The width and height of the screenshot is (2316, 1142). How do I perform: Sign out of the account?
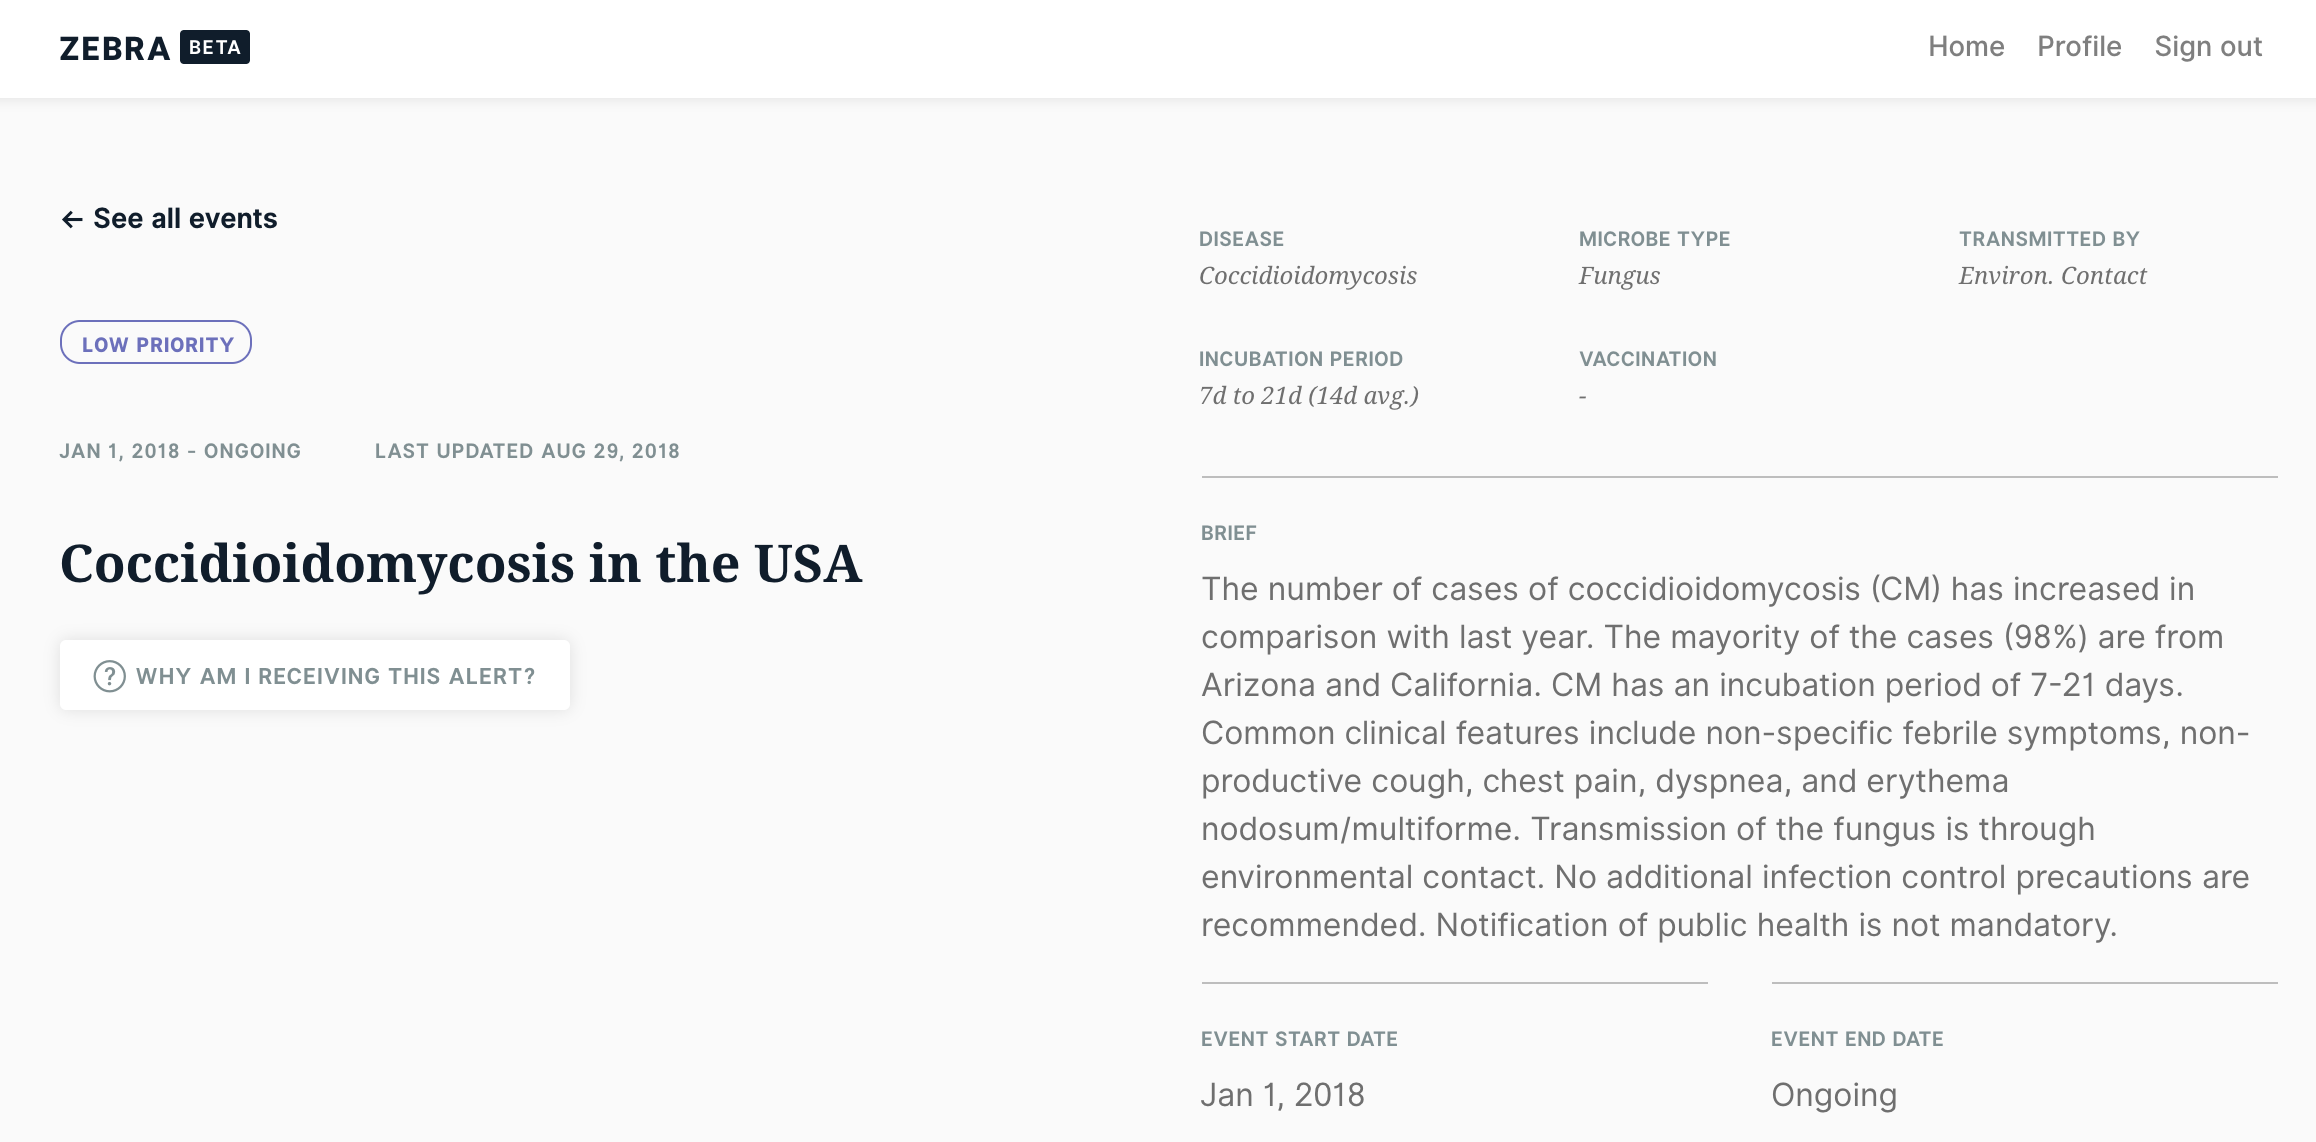click(2208, 47)
